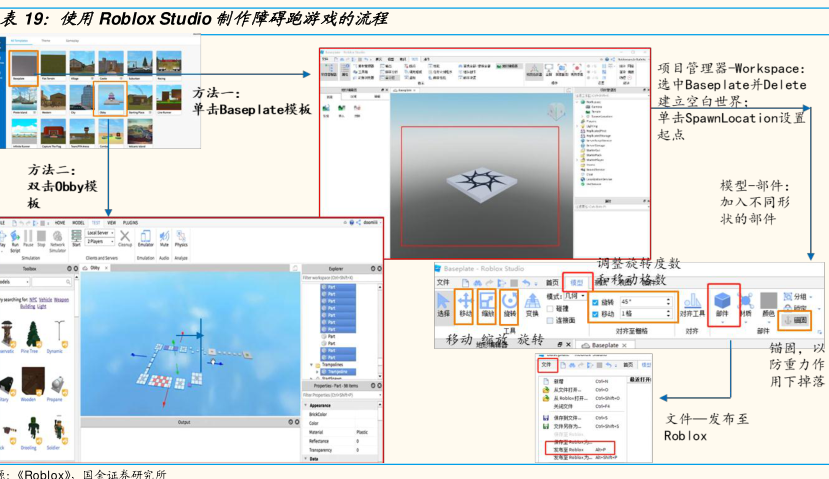Screen dimensions: 829x479
Task: Expand the 部件 (Part) dropdown arrow
Action: tap(722, 321)
